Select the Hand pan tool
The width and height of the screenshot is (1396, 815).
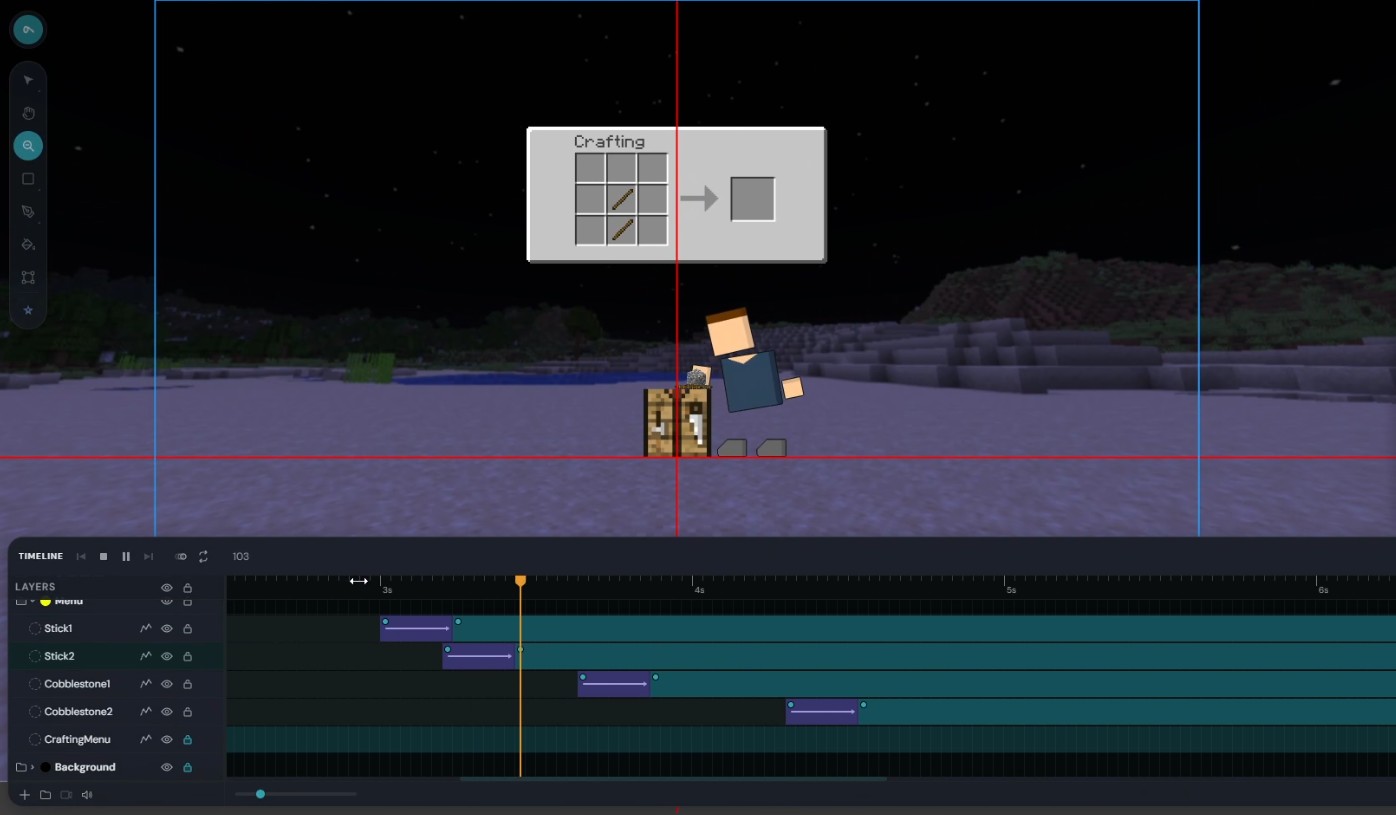pos(28,113)
